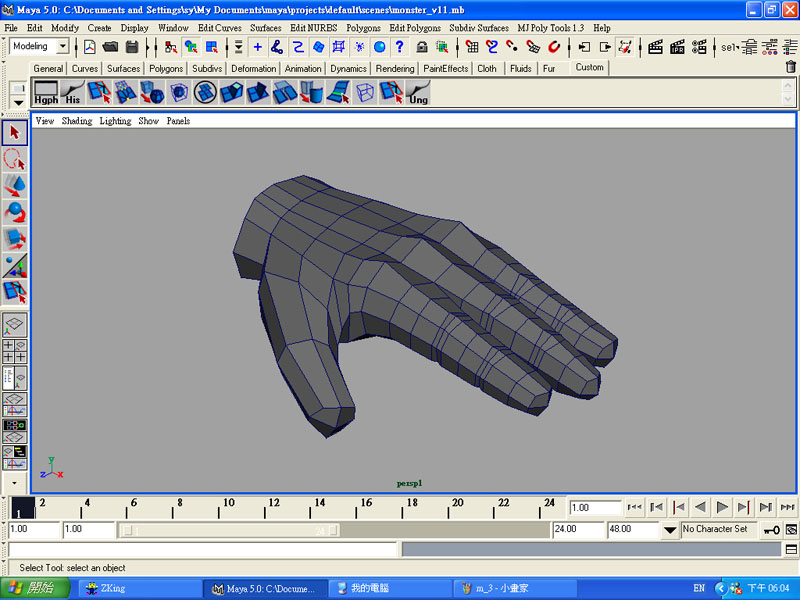This screenshot has height=600, width=800.
Task: Toggle Snap to view planes
Action: click(533, 47)
